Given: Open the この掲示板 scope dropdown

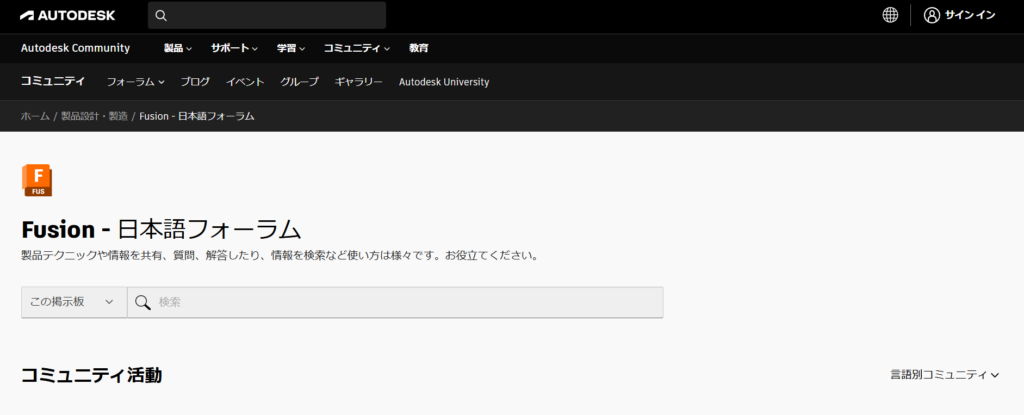Looking at the screenshot, I should point(74,302).
